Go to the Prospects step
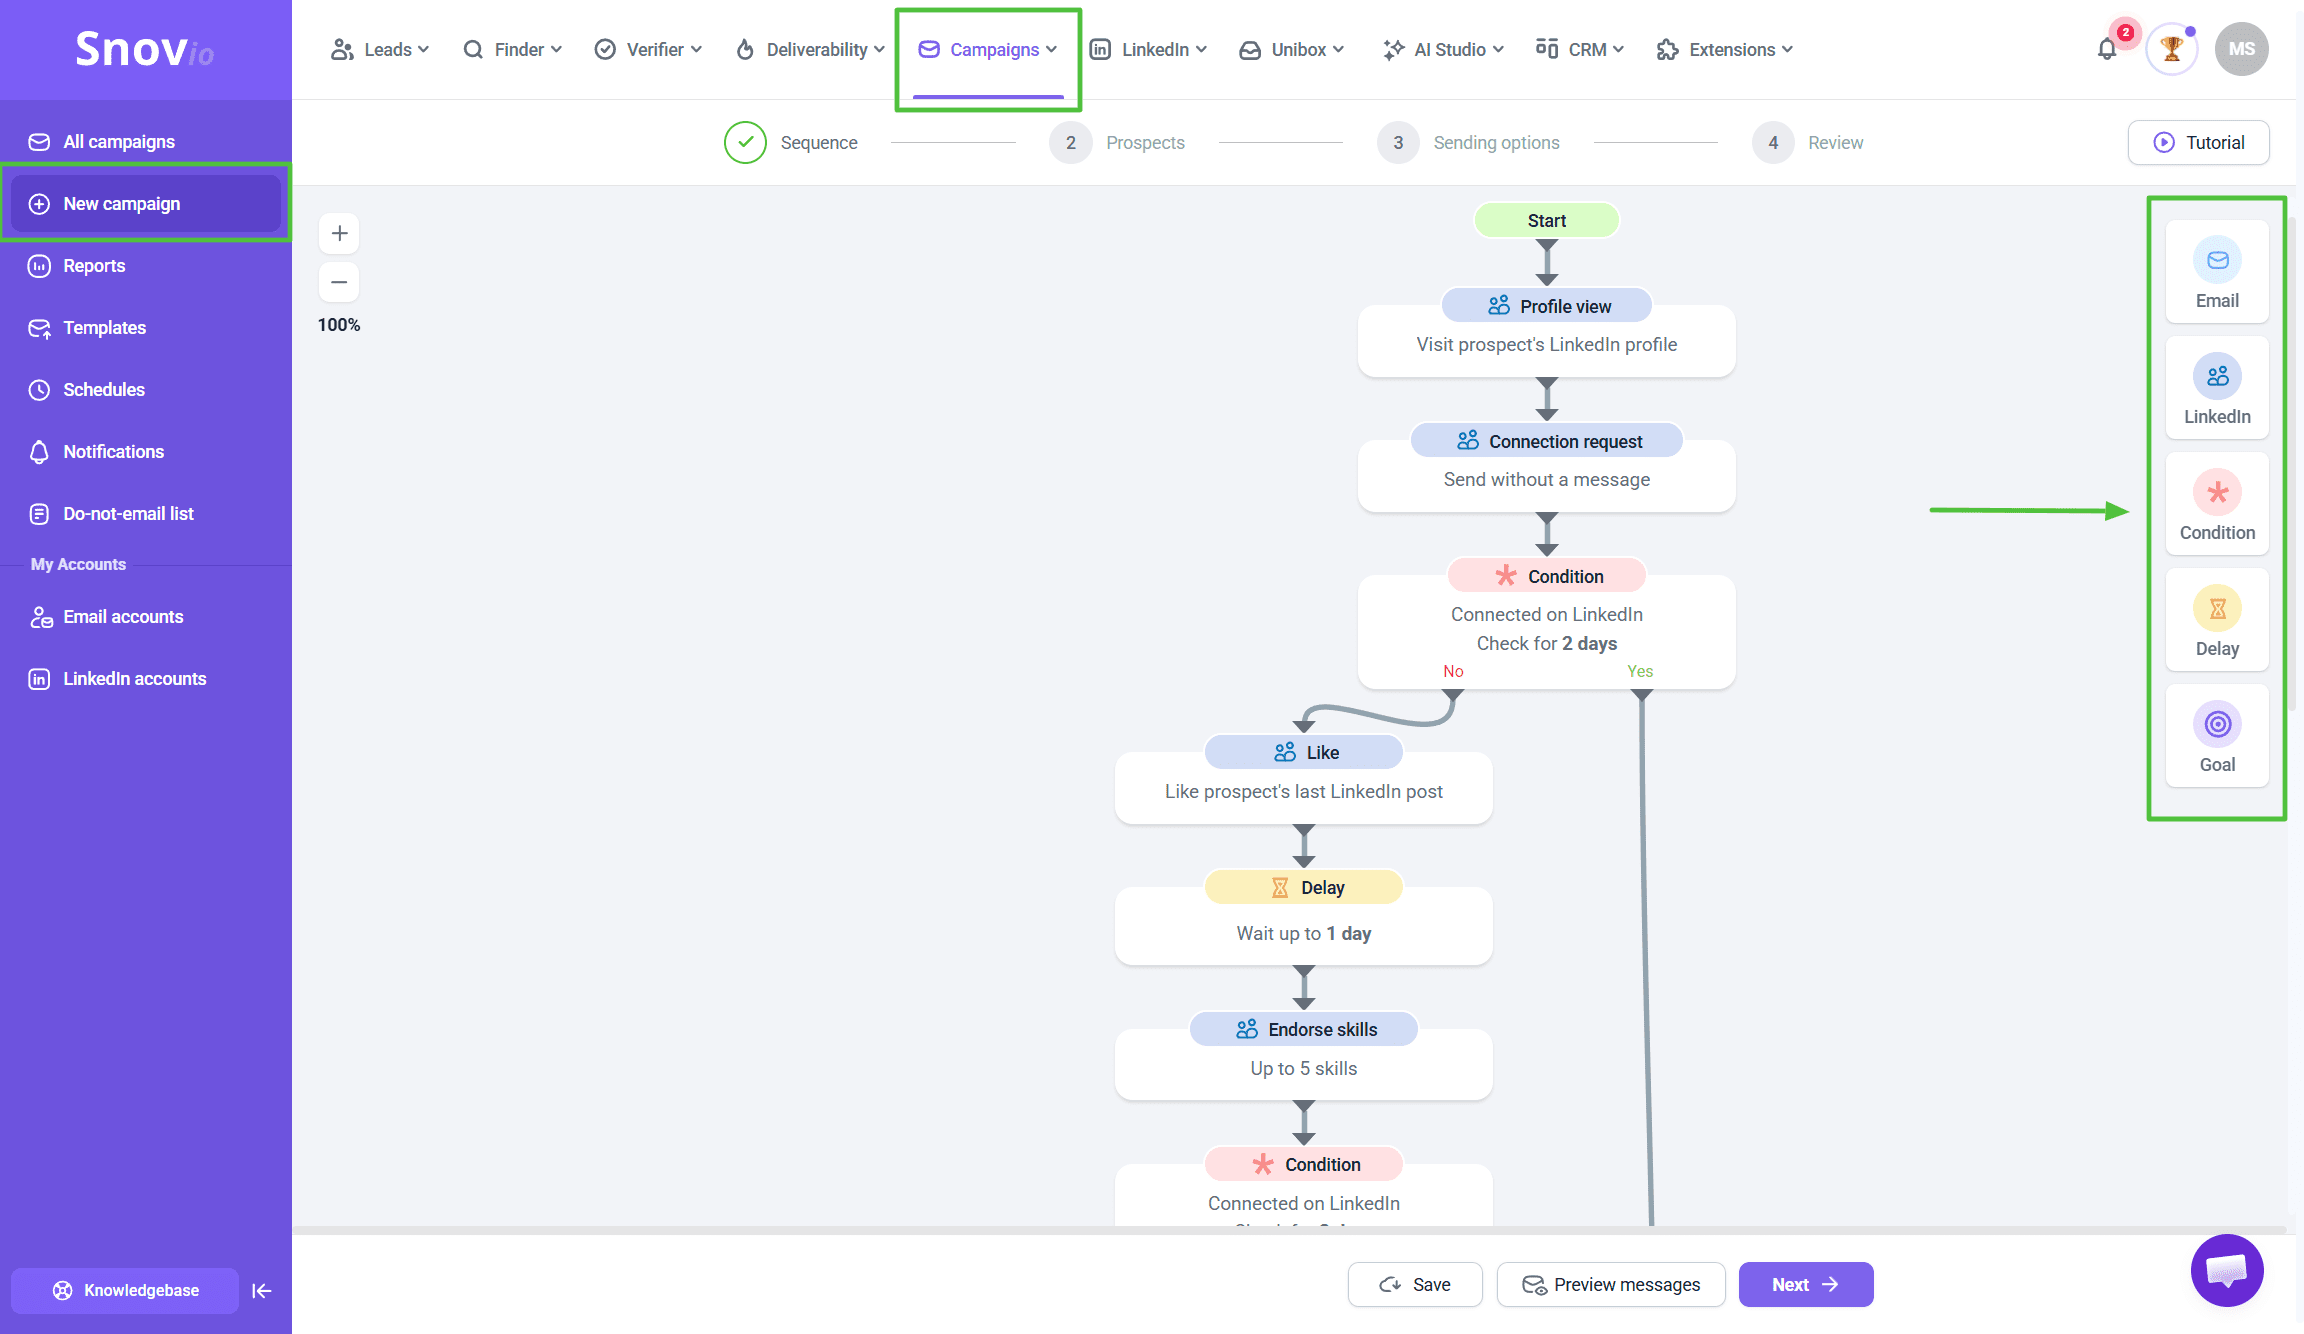Viewport: 2304px width, 1334px height. [1117, 143]
